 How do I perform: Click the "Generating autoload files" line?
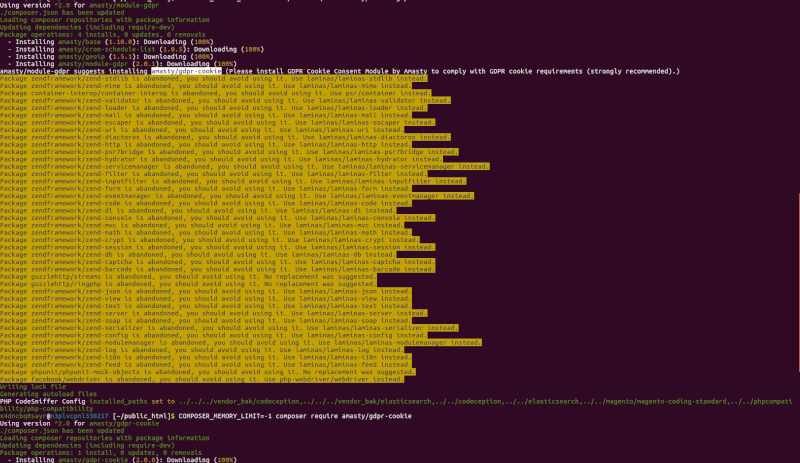[48, 394]
